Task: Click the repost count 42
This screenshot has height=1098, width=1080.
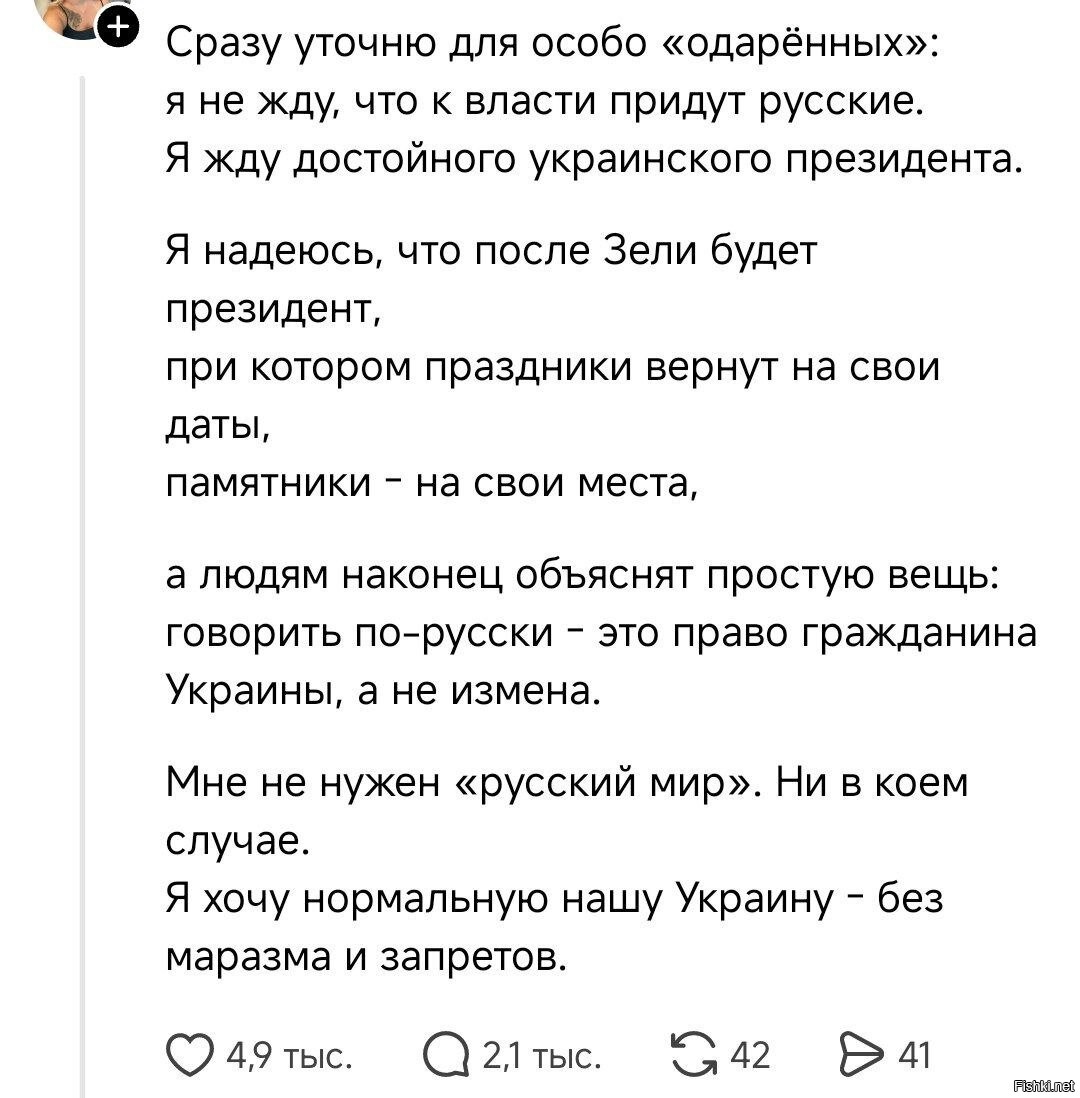Action: click(x=750, y=1056)
